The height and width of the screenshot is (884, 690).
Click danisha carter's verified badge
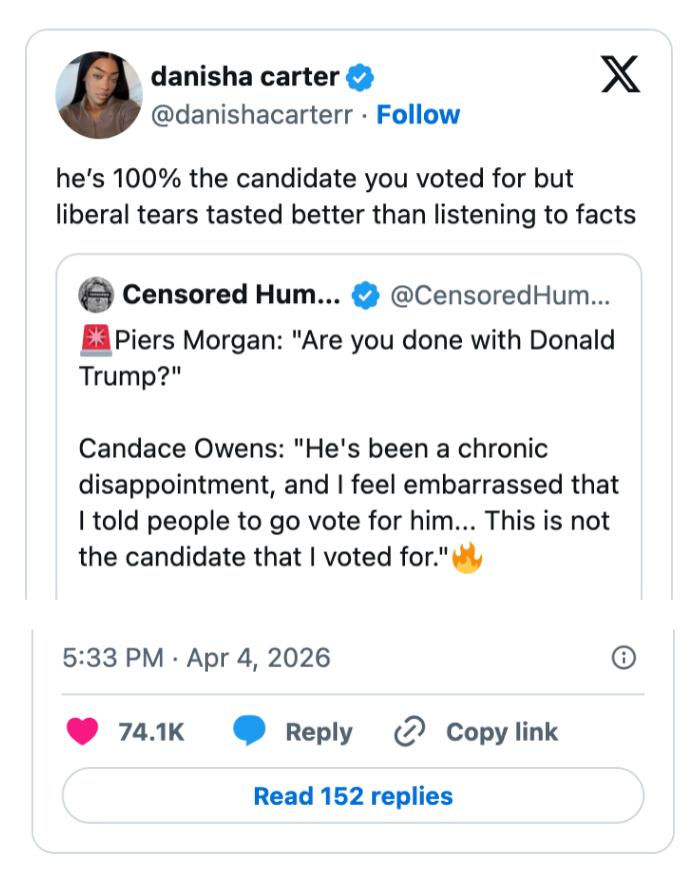pos(360,77)
